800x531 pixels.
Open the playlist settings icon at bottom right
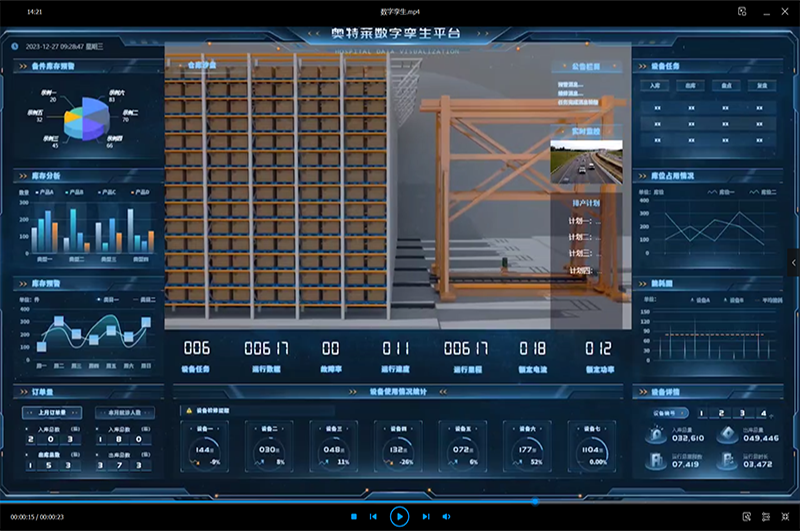click(767, 516)
